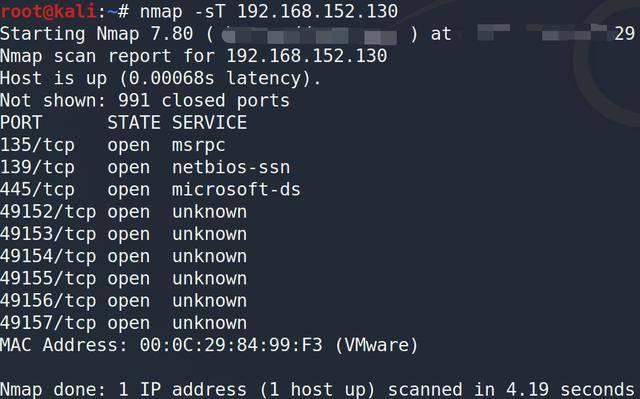Click the Host is up latency line
The image size is (640, 399).
point(161,78)
